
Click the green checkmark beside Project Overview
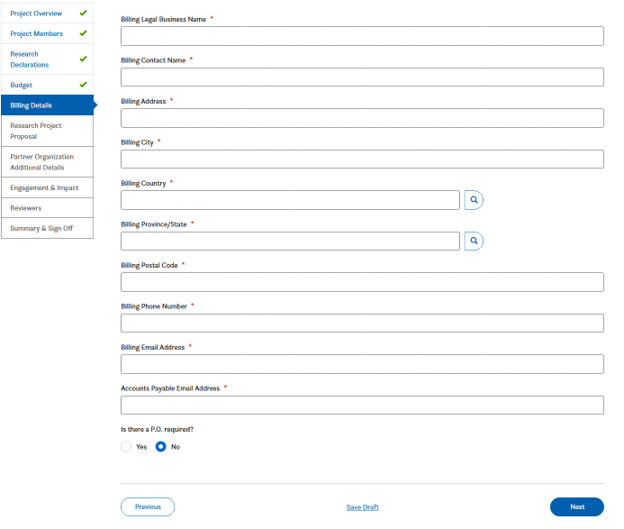83,13
